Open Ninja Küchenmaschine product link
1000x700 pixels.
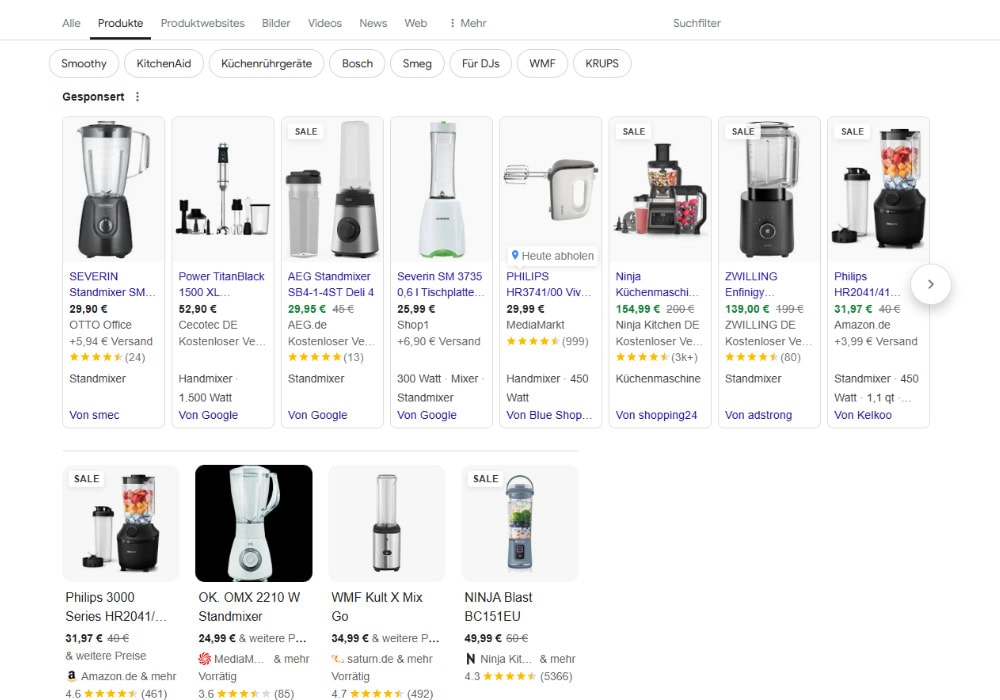click(x=658, y=284)
